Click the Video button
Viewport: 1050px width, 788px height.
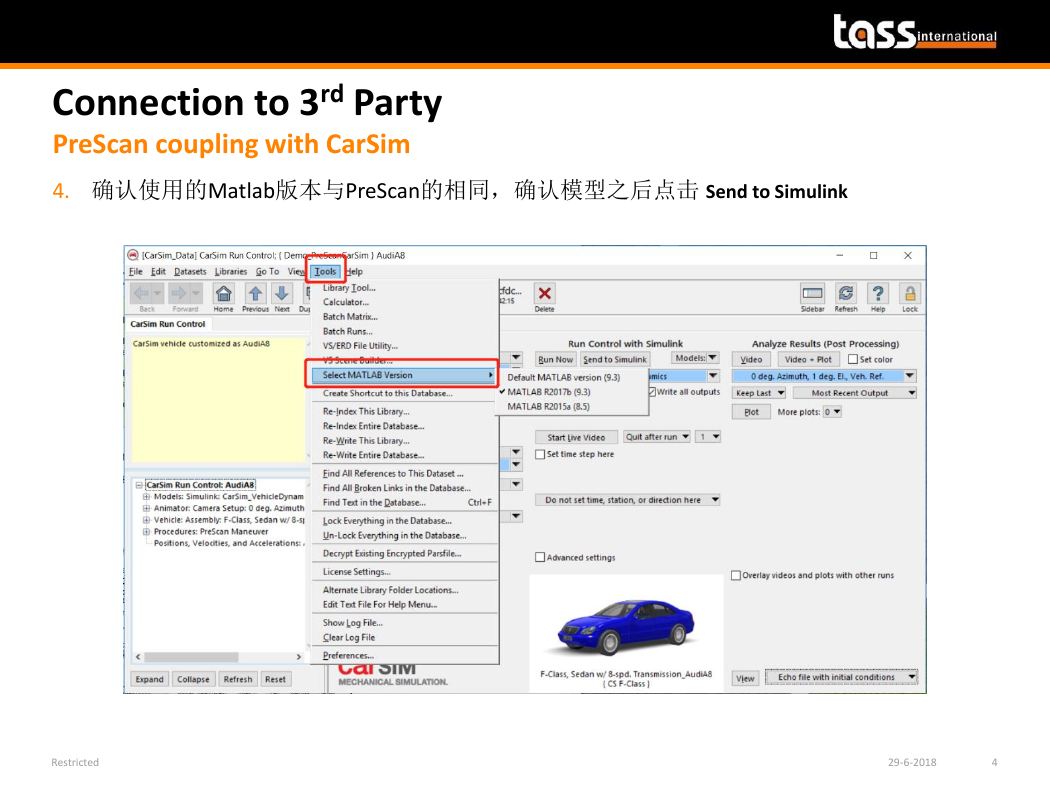tap(751, 360)
